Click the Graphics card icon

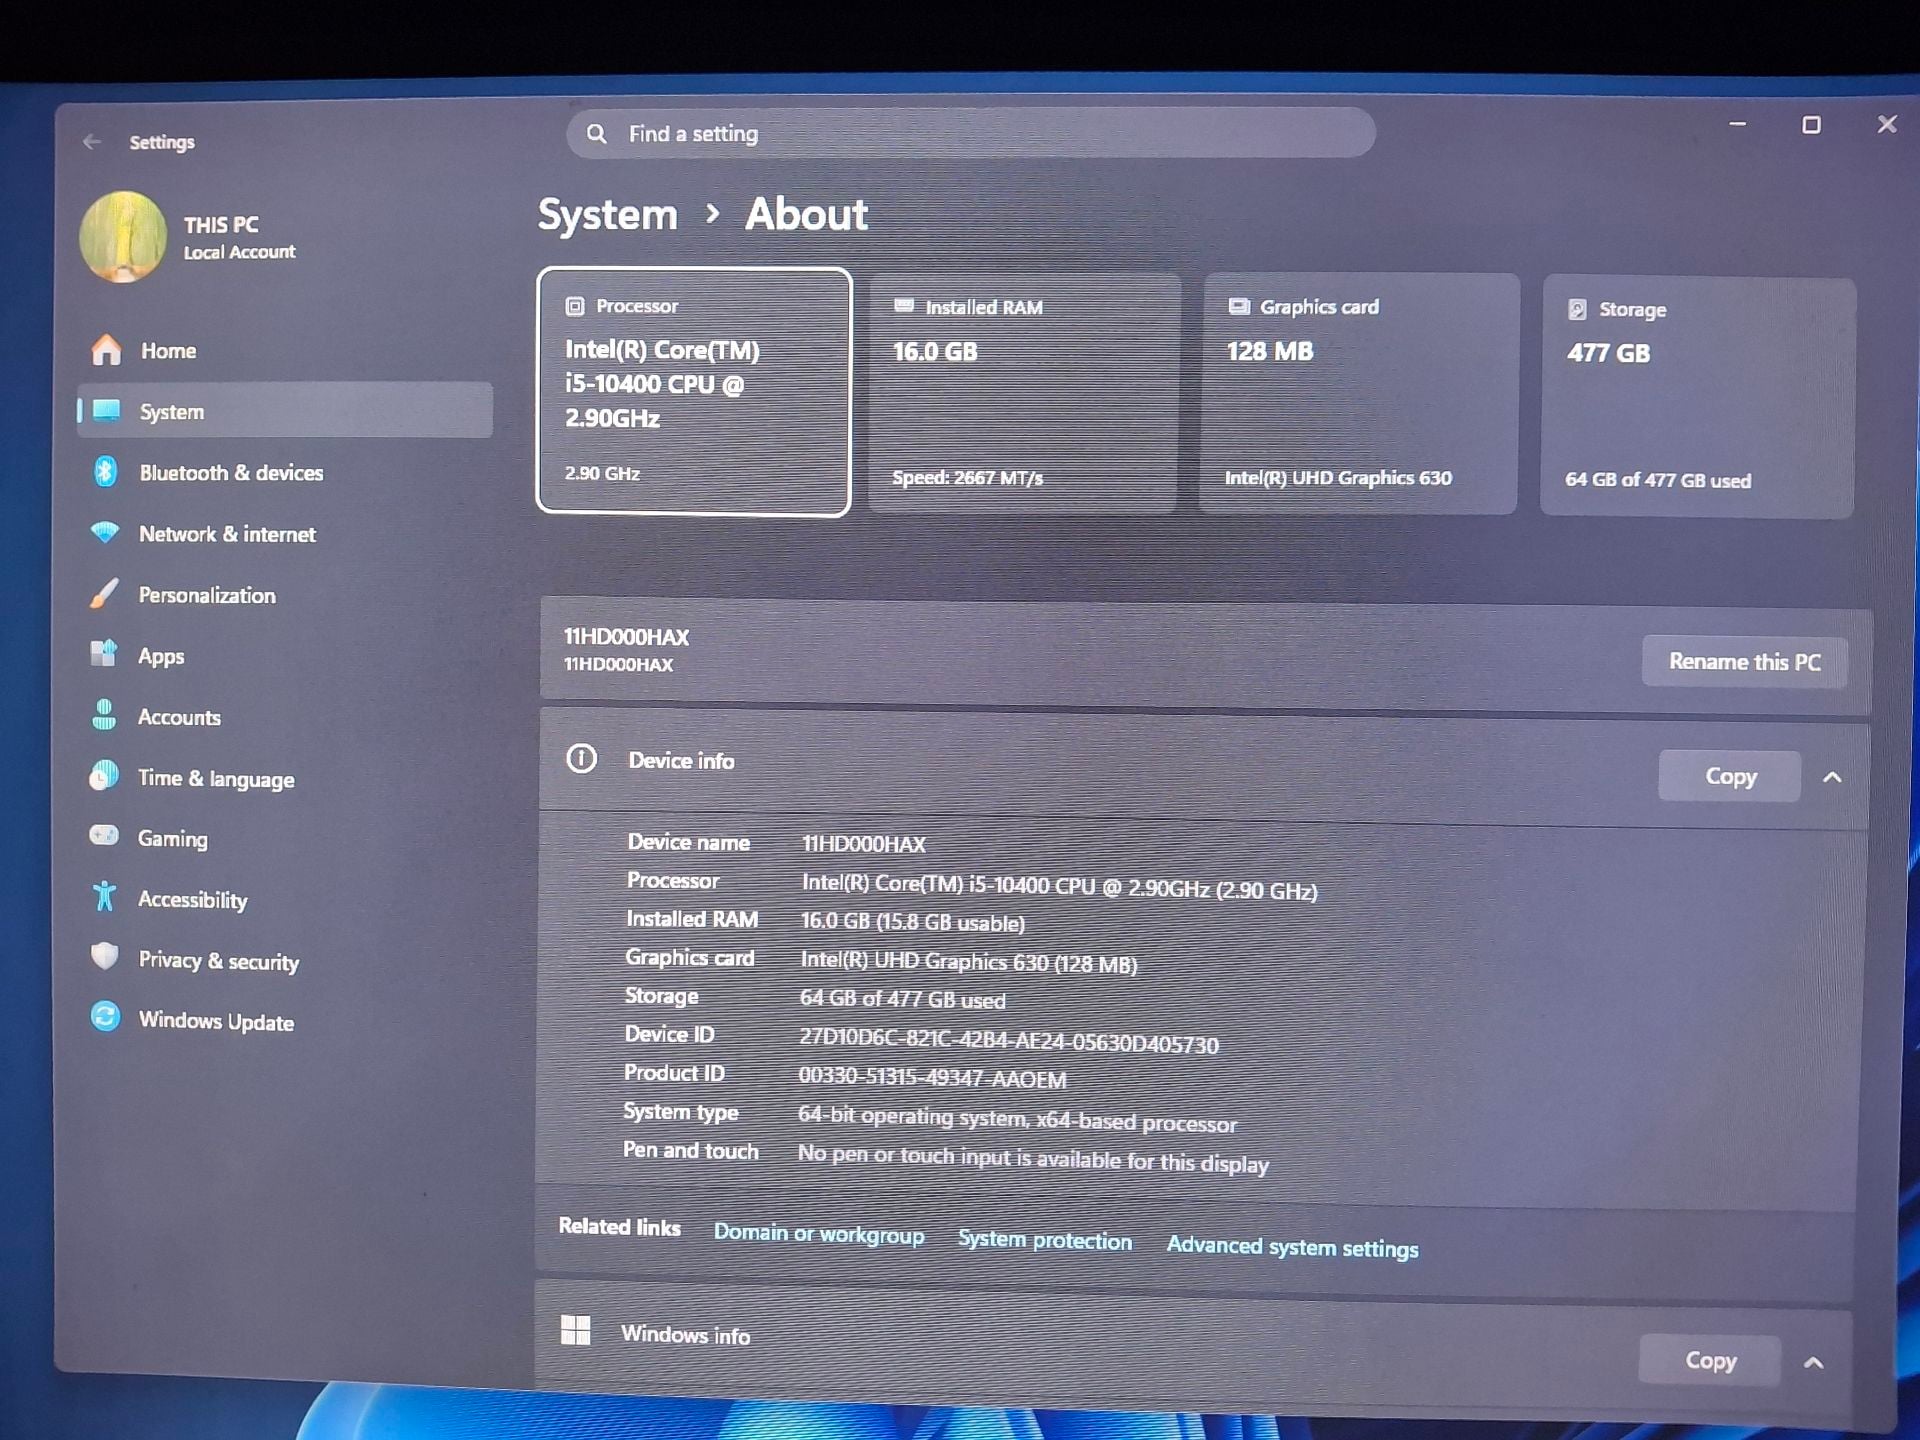tap(1239, 306)
